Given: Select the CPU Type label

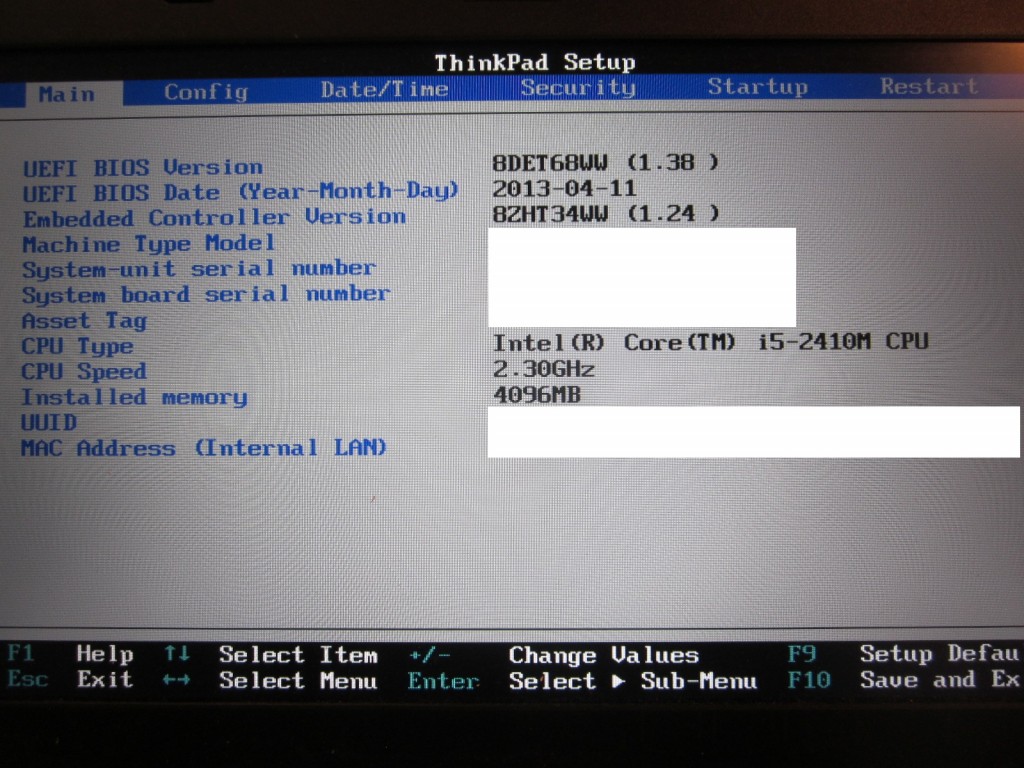Looking at the screenshot, I should (x=77, y=346).
